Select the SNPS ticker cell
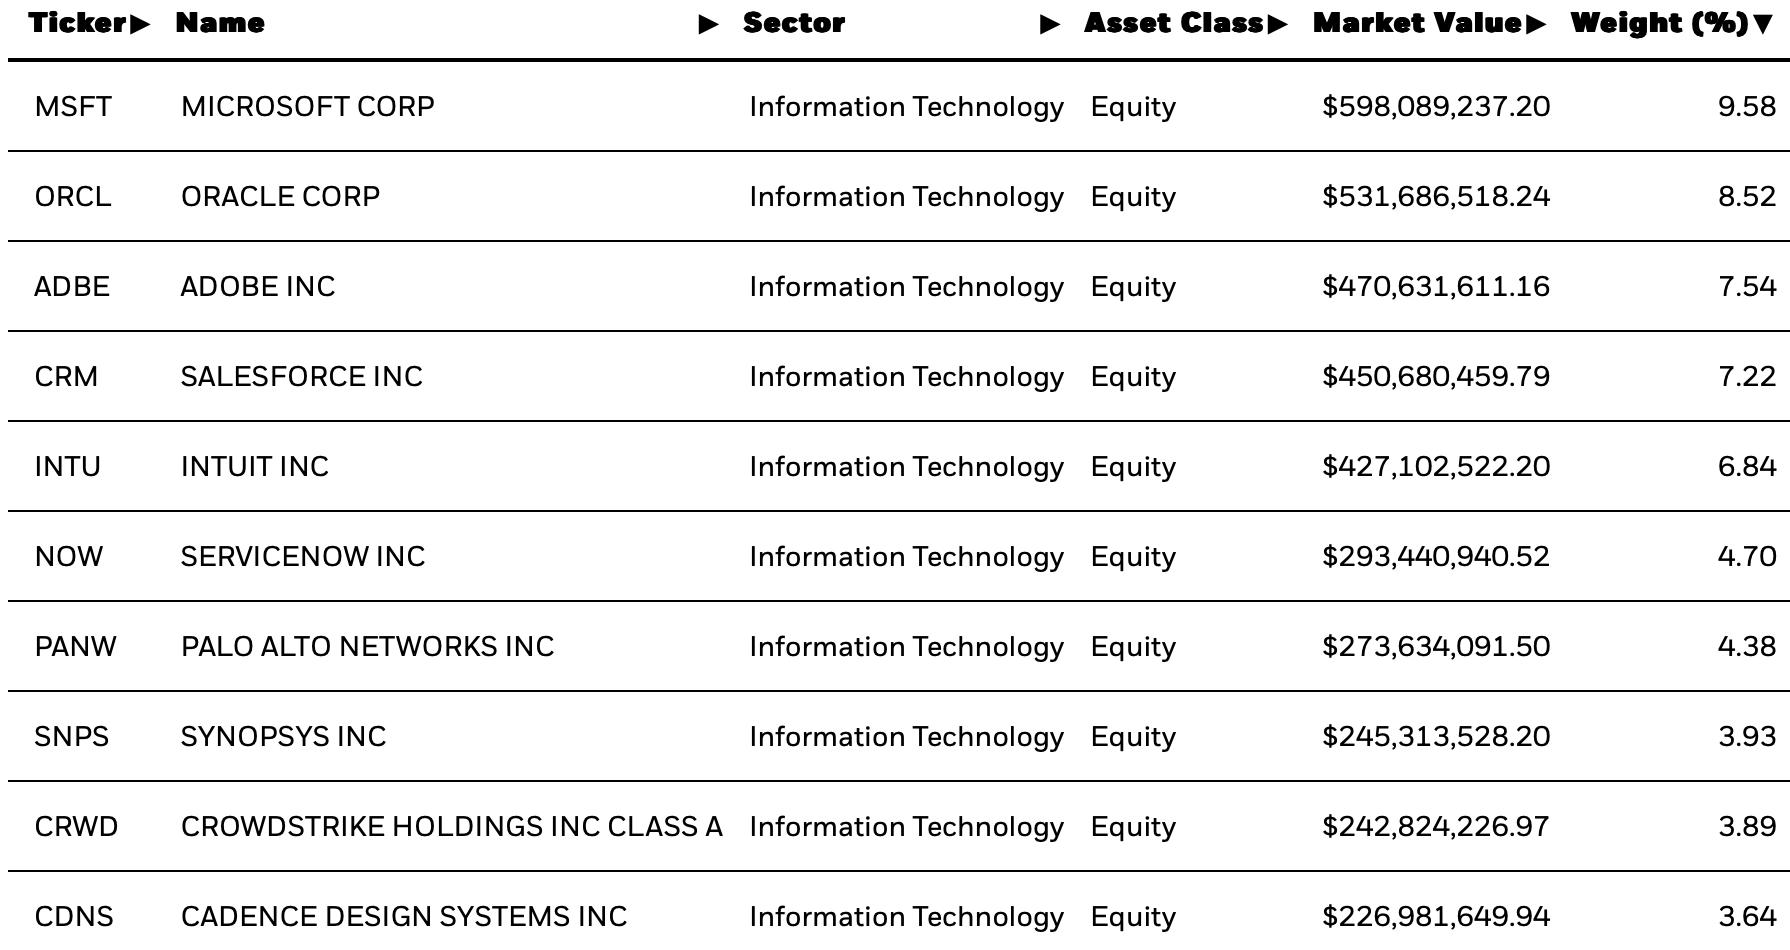The width and height of the screenshot is (1790, 950). [x=71, y=737]
